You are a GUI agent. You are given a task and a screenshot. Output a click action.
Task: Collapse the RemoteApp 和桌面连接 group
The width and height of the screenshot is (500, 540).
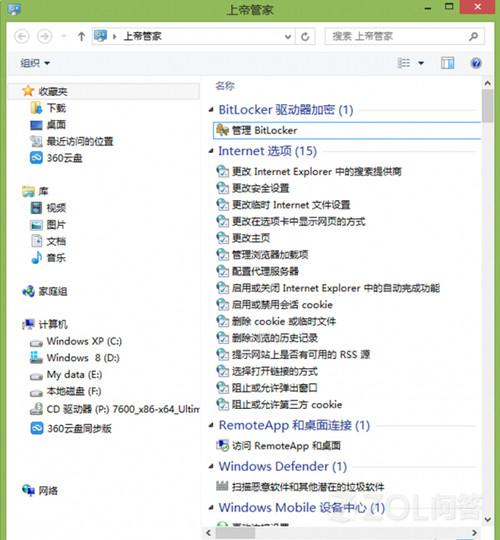(211, 425)
